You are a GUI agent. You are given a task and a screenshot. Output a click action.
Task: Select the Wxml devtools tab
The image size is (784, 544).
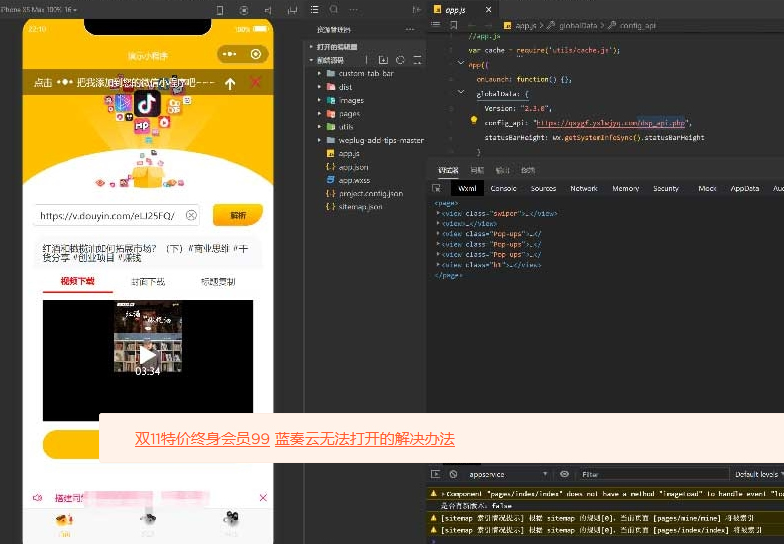point(467,188)
